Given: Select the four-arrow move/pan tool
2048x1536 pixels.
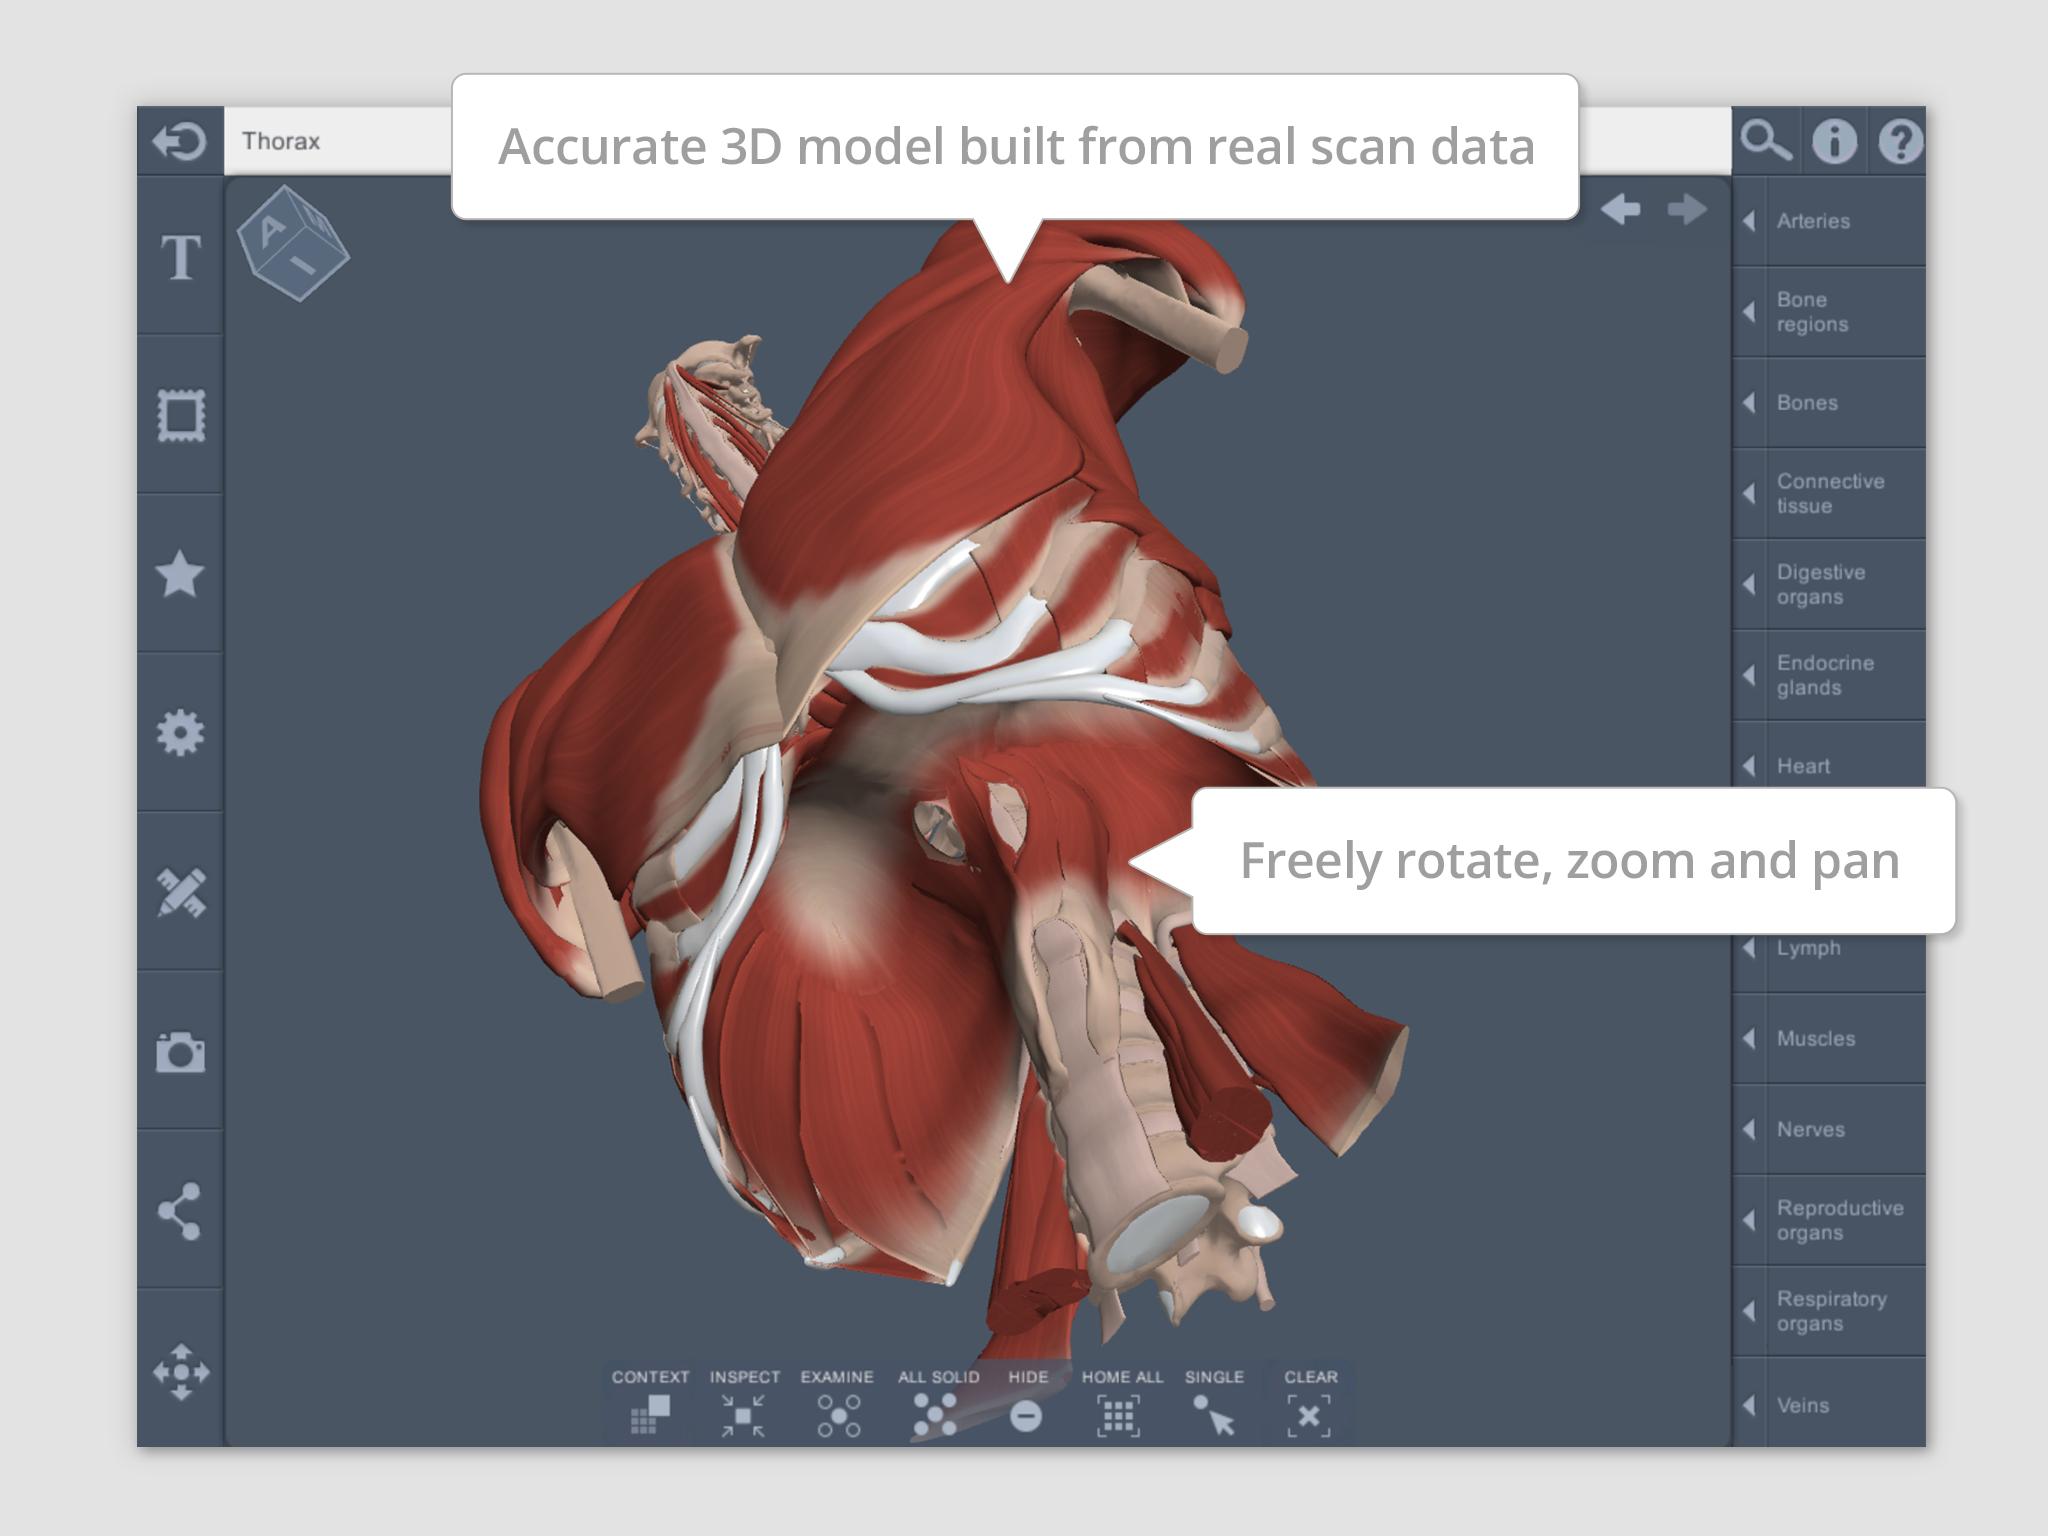Looking at the screenshot, I should pyautogui.click(x=181, y=1371).
